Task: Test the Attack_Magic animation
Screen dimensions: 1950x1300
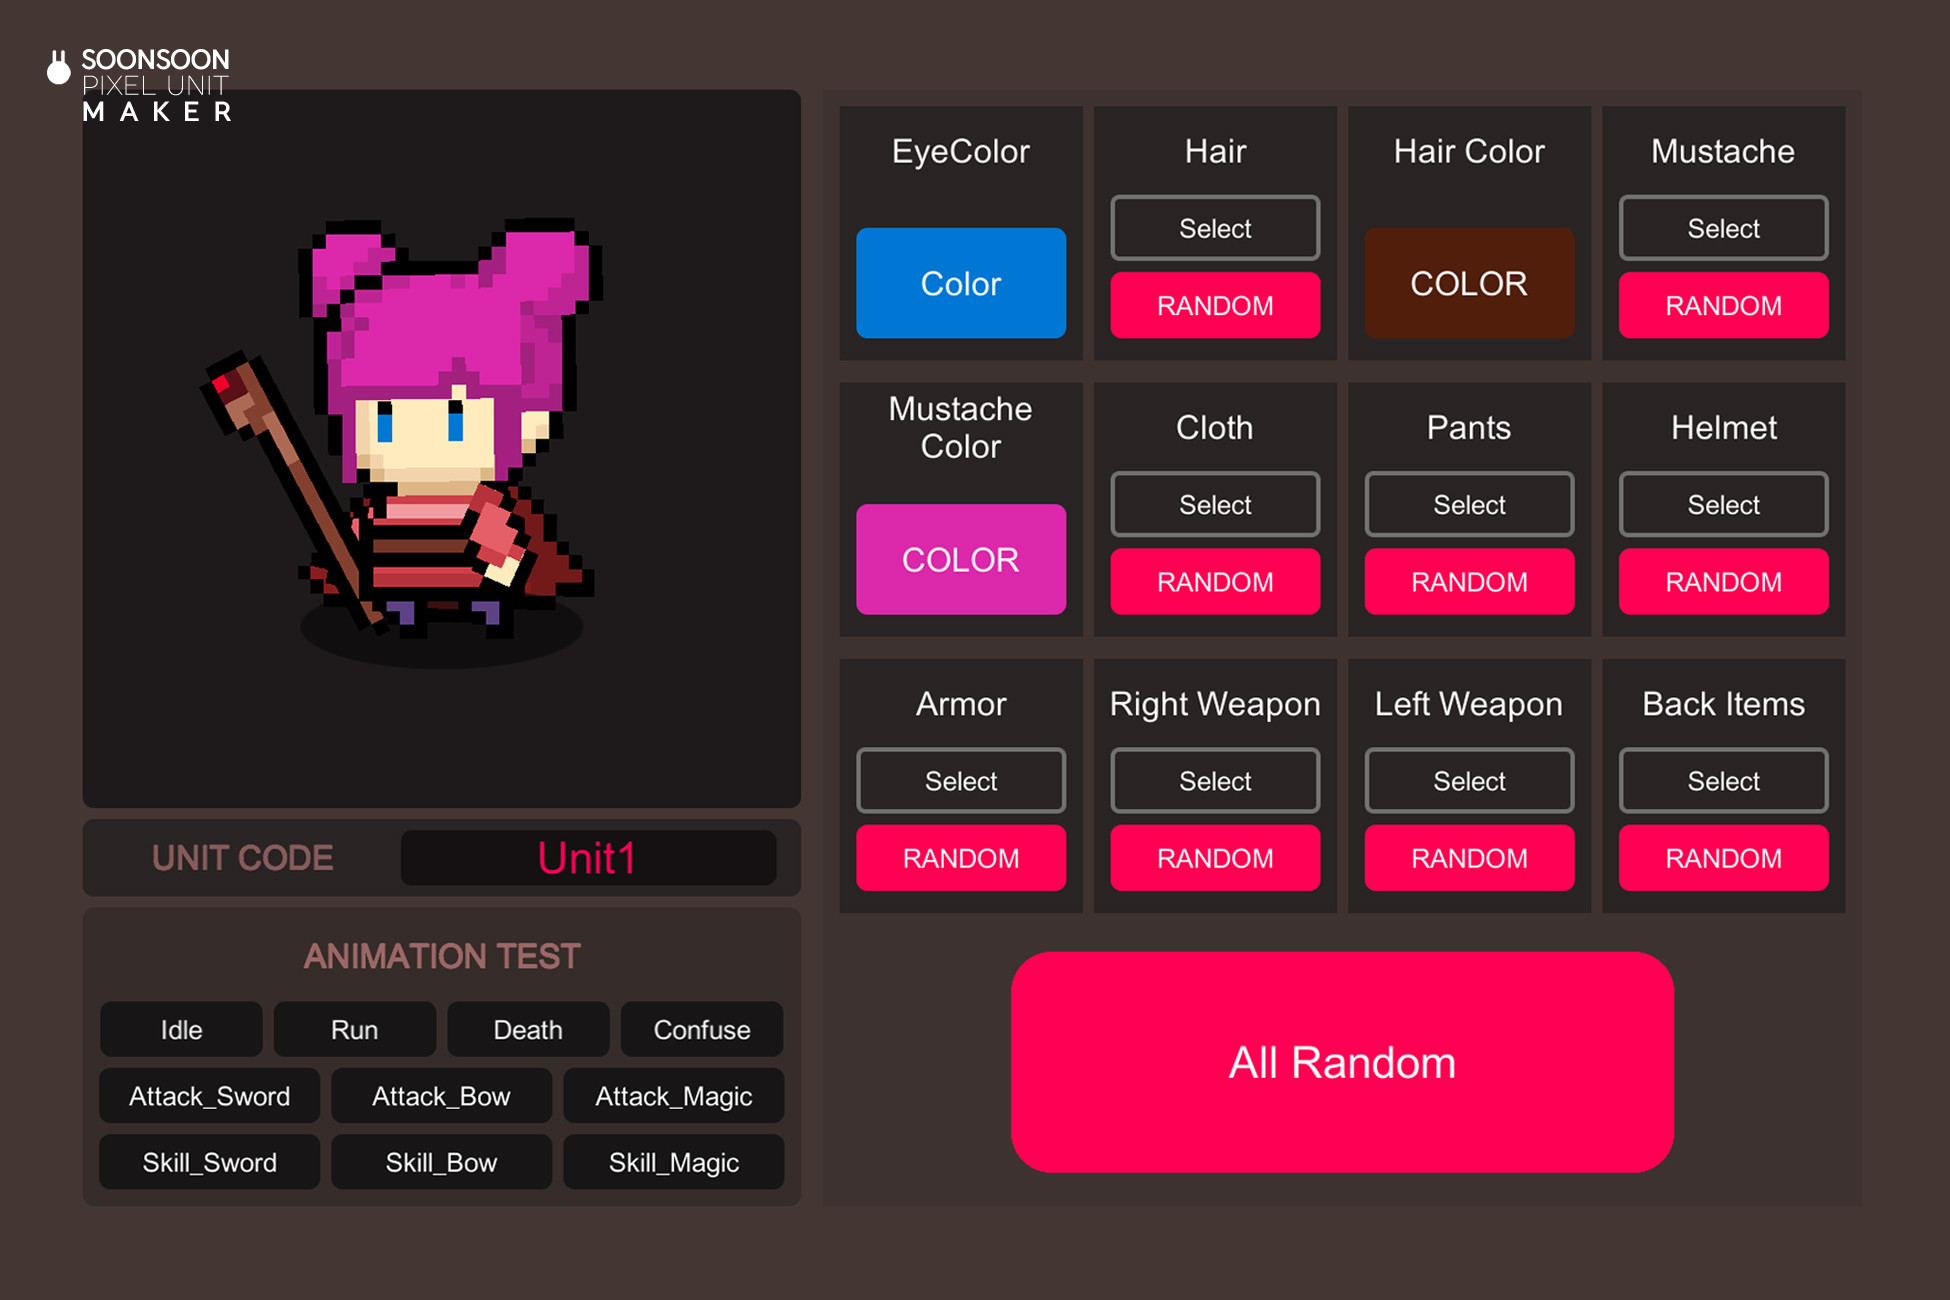Action: click(673, 1095)
